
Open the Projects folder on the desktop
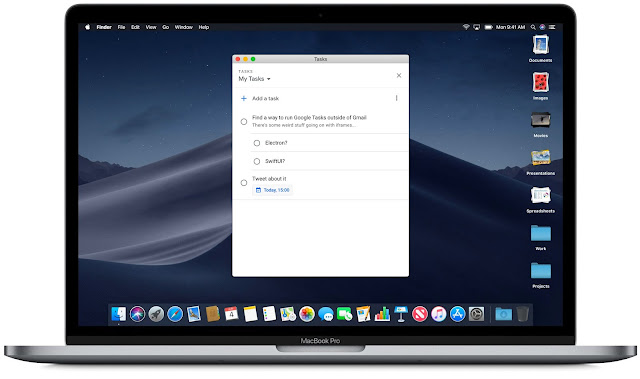click(x=540, y=270)
